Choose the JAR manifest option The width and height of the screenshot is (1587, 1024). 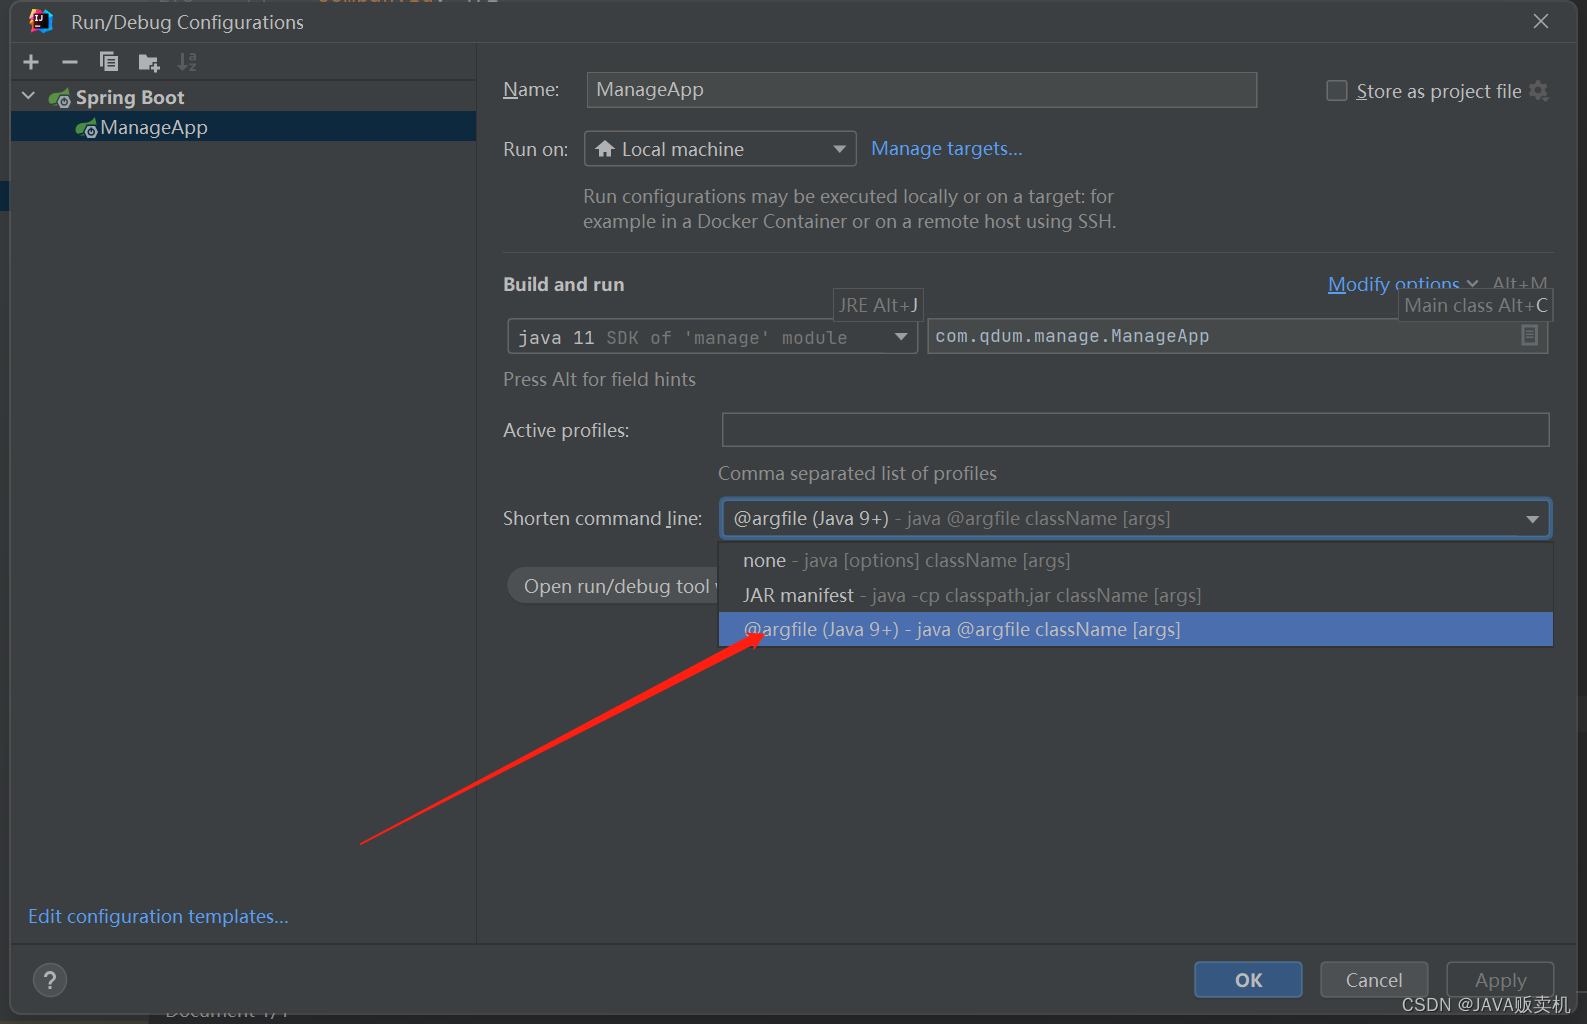pyautogui.click(x=1136, y=595)
